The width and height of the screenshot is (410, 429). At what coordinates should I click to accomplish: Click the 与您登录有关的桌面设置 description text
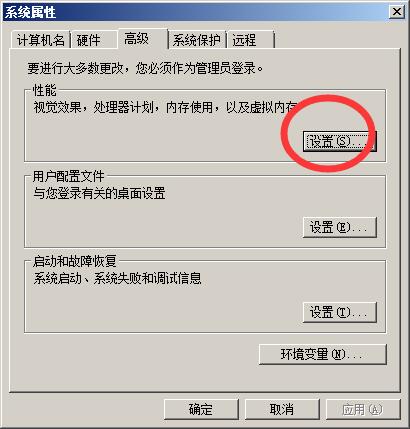click(99, 193)
